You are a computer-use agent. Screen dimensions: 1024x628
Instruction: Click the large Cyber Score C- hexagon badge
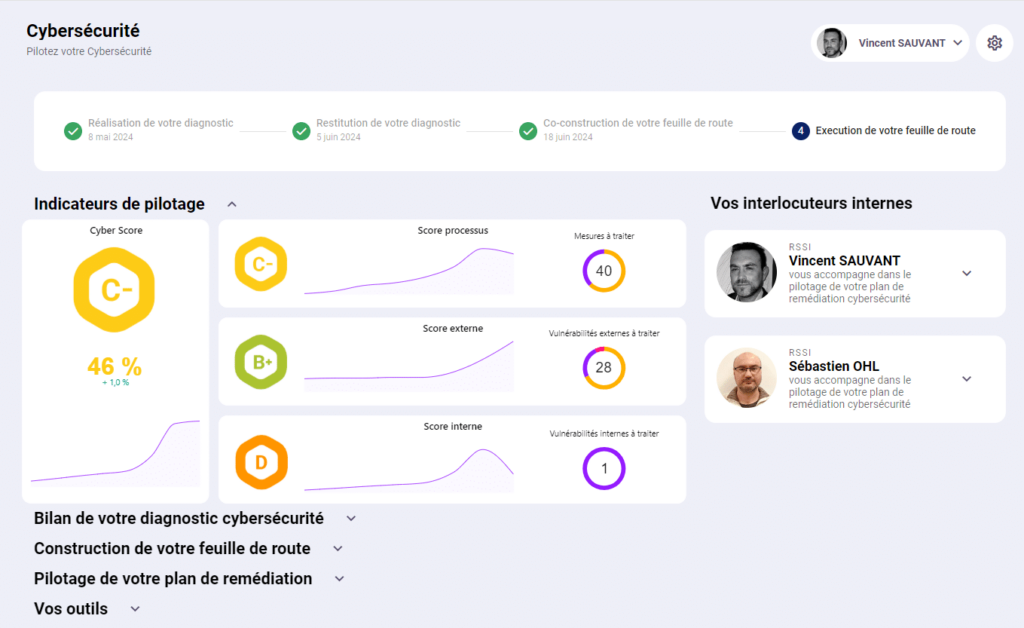click(114, 290)
